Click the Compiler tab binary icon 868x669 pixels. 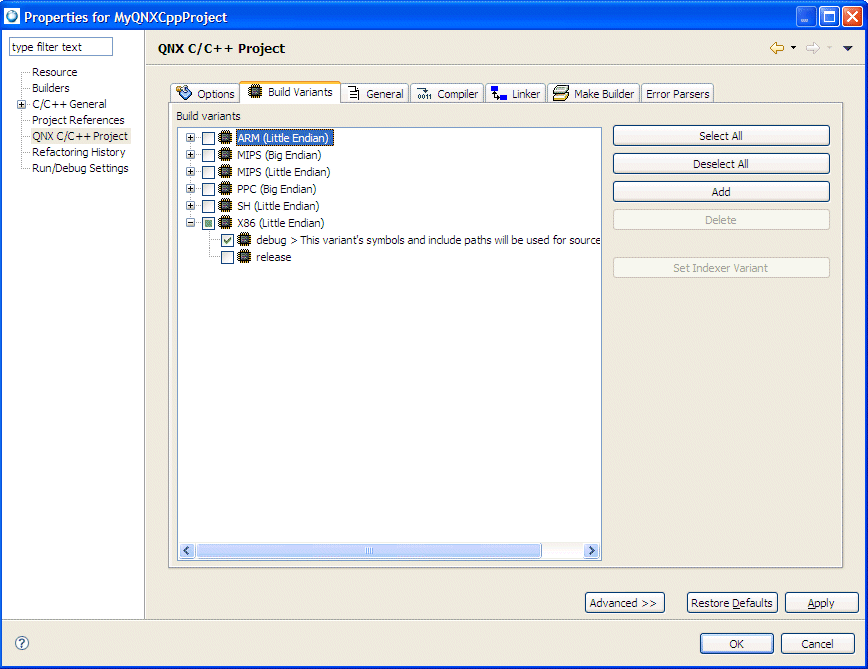point(423,93)
